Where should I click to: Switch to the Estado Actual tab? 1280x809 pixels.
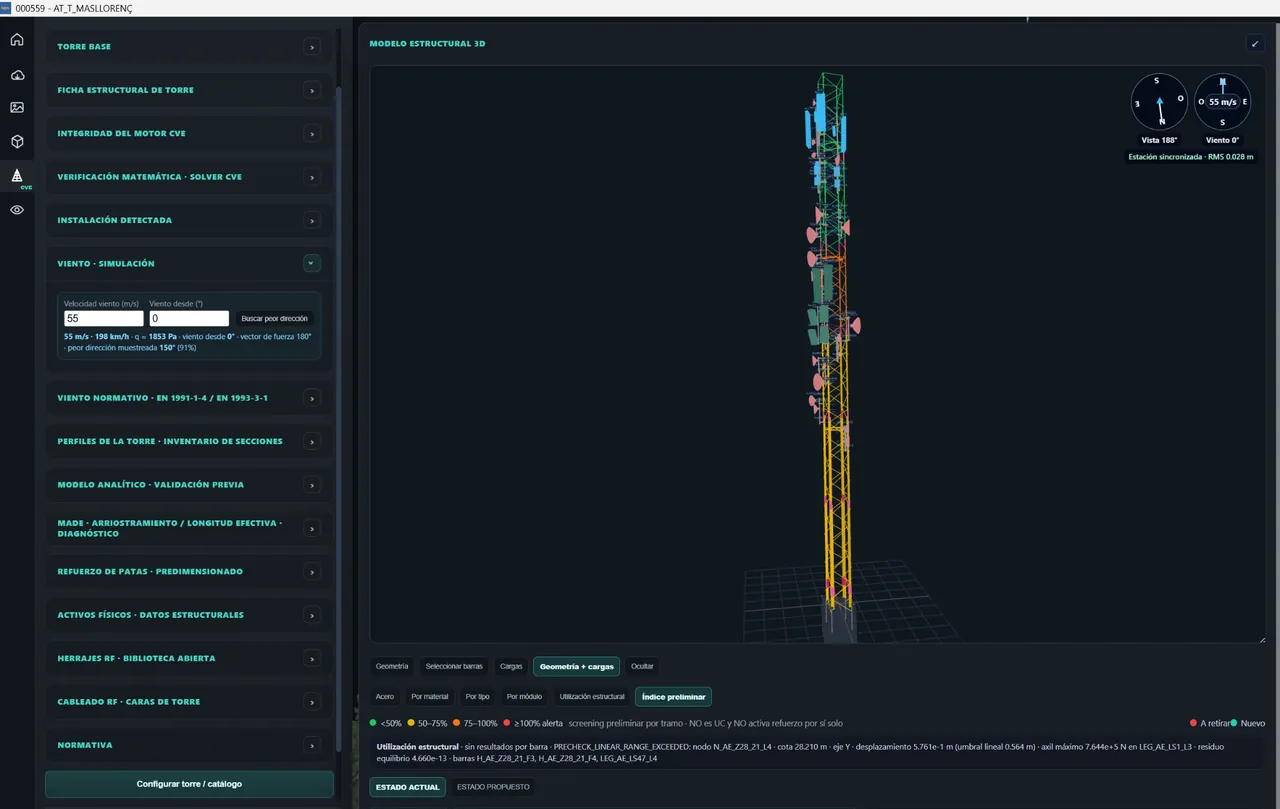[x=408, y=787]
